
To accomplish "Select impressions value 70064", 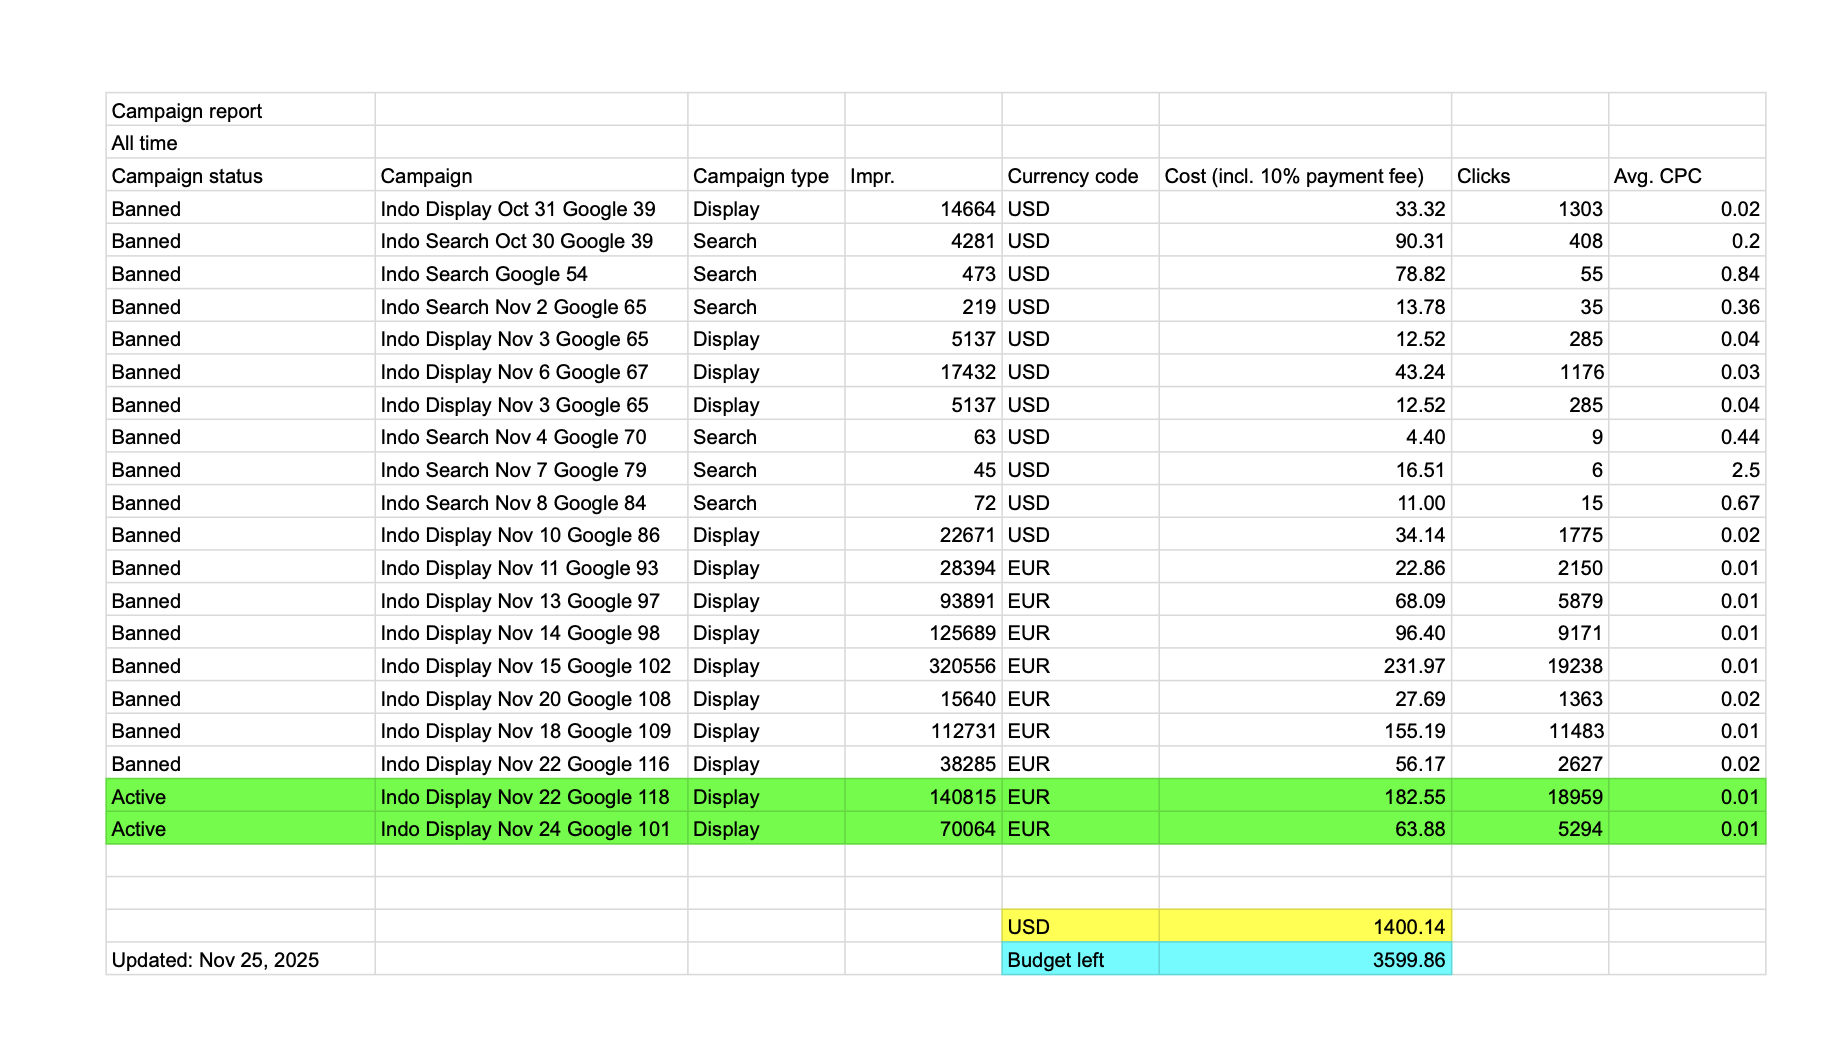I will click(x=923, y=829).
